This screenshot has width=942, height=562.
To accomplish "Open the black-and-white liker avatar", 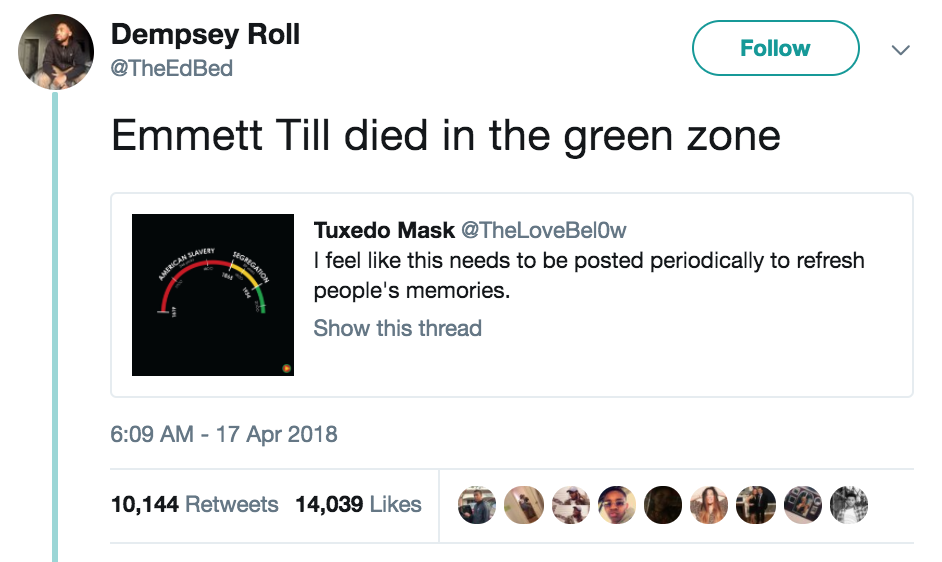I will (x=849, y=506).
